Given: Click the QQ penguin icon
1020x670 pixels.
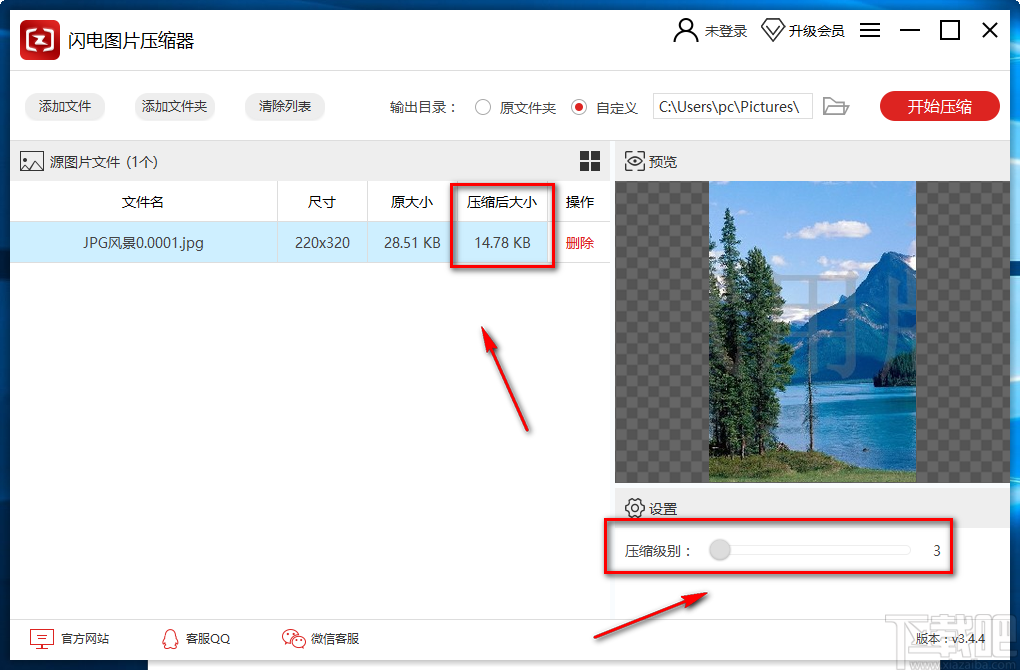Looking at the screenshot, I should tap(170, 639).
